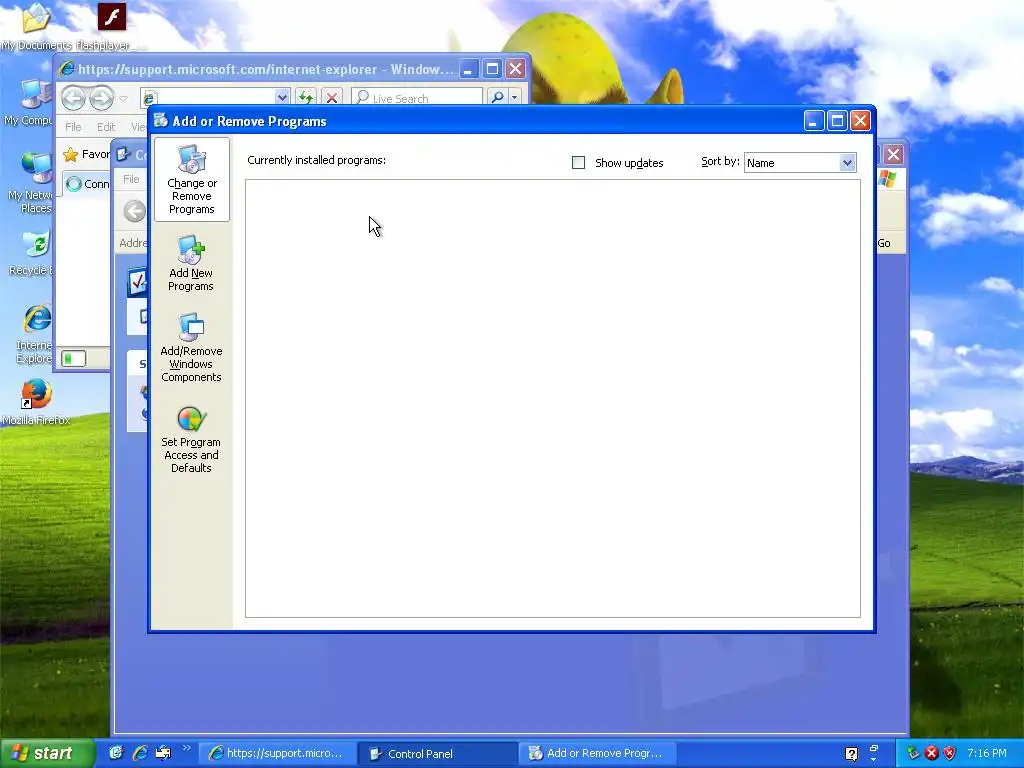Image resolution: width=1024 pixels, height=768 pixels.
Task: Click red security shield tray icon
Action: [x=950, y=753]
